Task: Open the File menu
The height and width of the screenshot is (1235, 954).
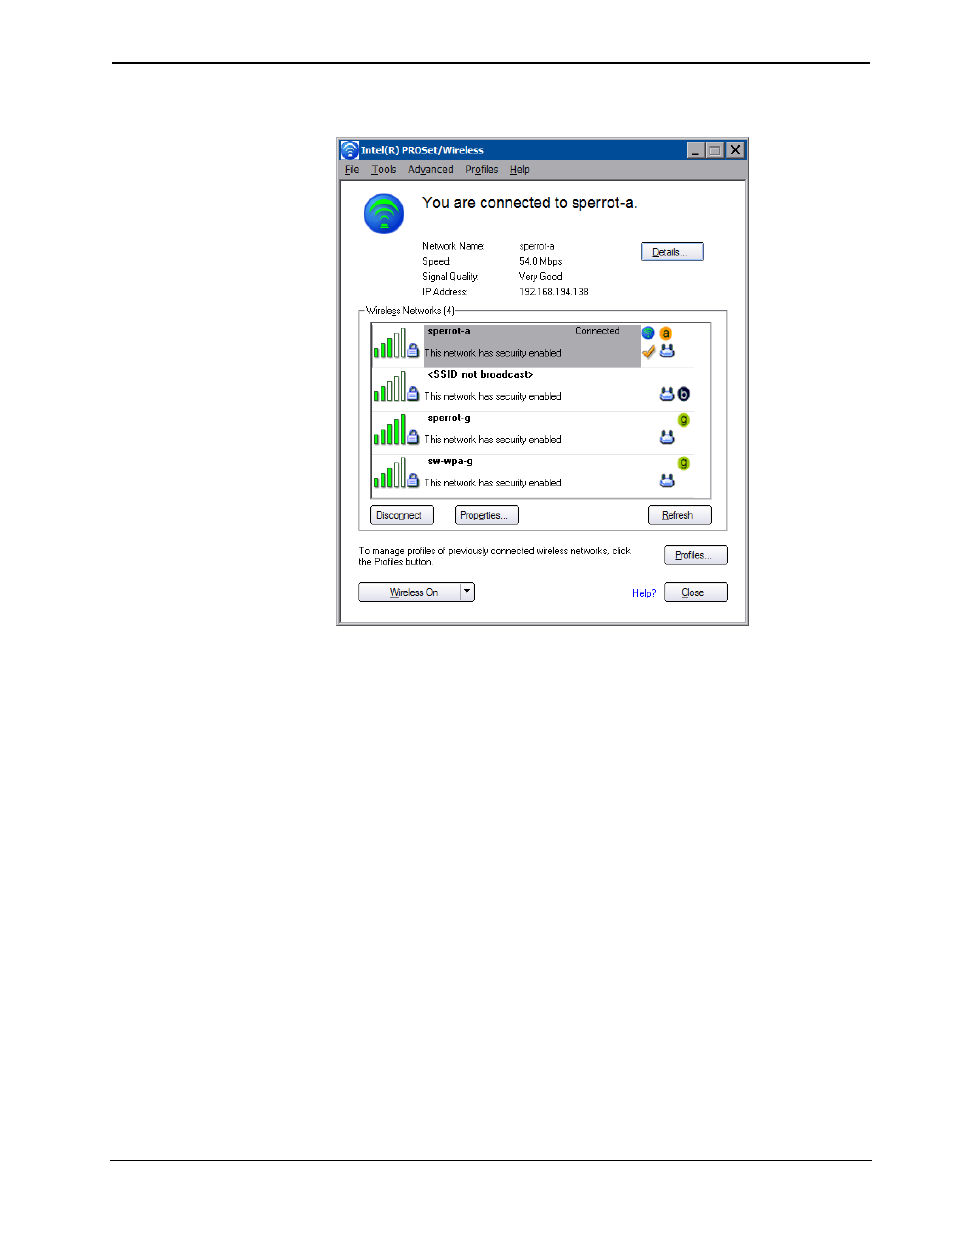Action: (352, 170)
